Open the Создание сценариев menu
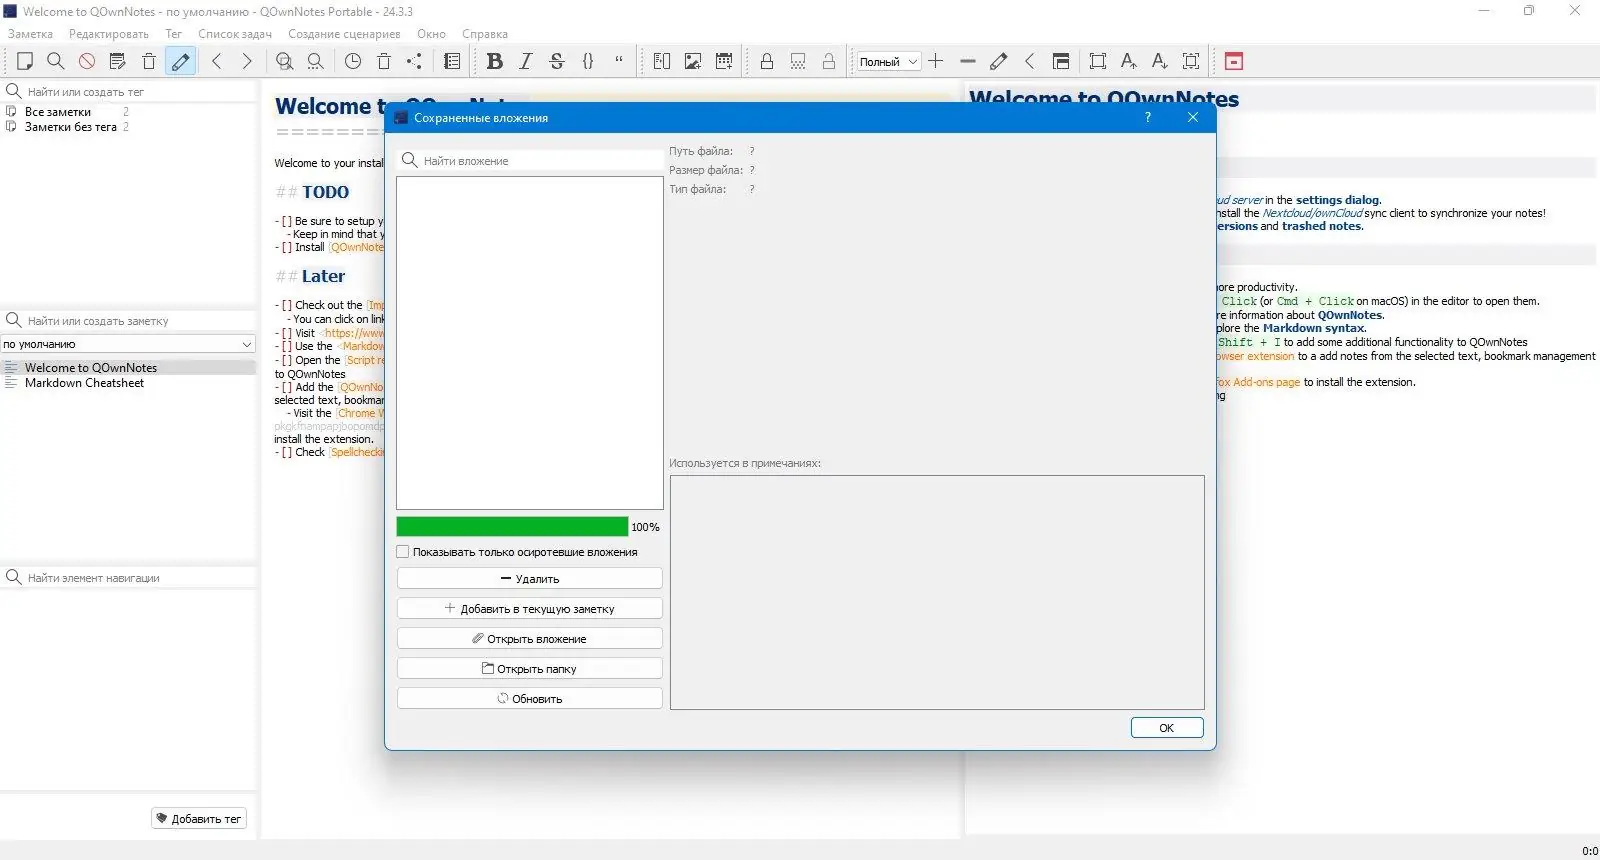This screenshot has height=860, width=1600. pyautogui.click(x=344, y=34)
